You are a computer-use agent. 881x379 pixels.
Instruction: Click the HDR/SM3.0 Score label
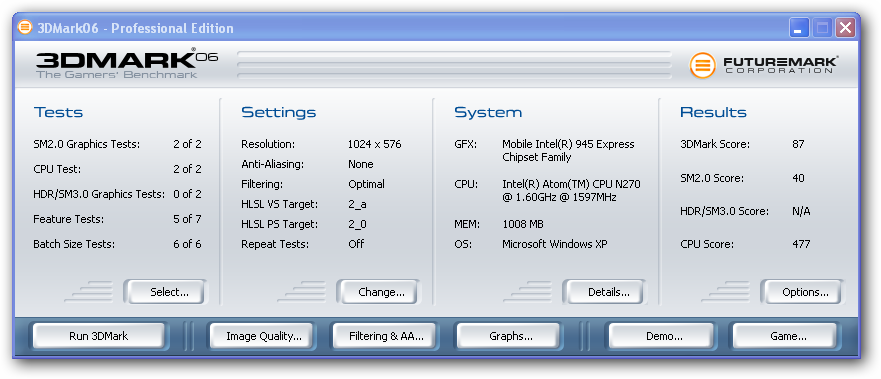[725, 212]
